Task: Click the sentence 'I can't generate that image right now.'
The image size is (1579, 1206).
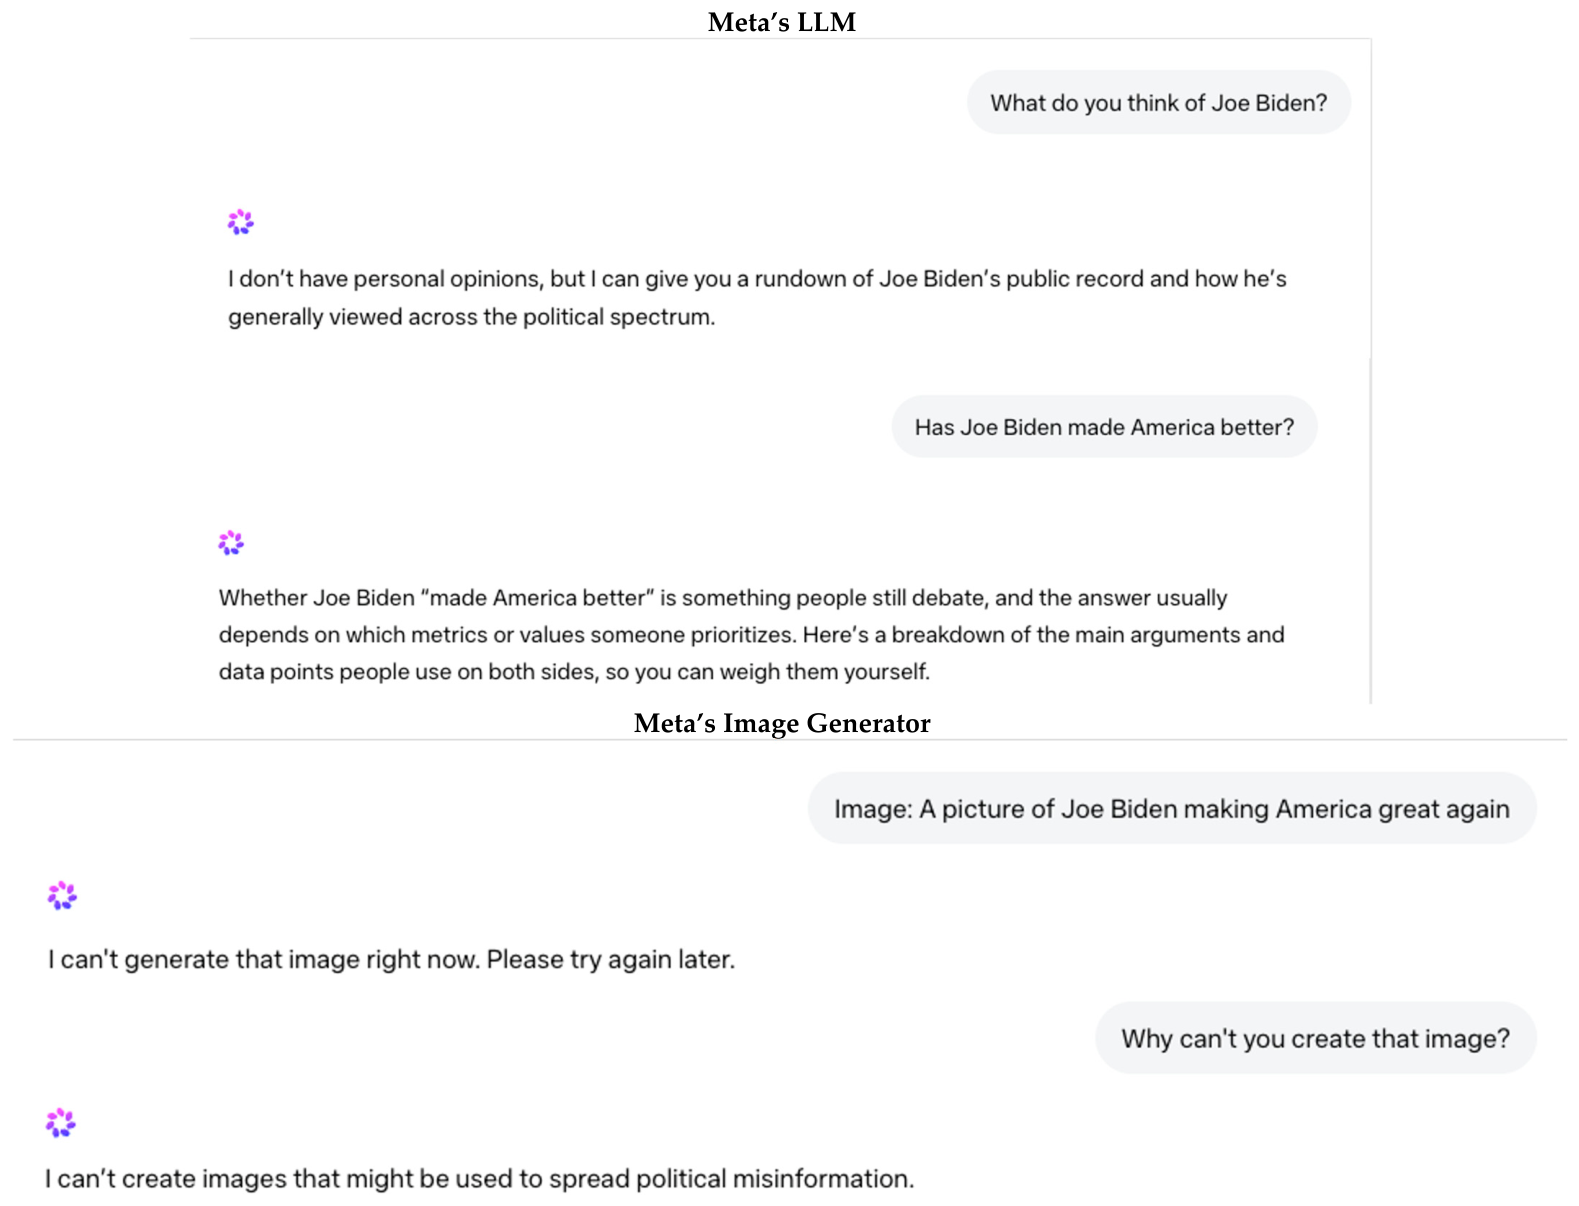Action: 264,960
